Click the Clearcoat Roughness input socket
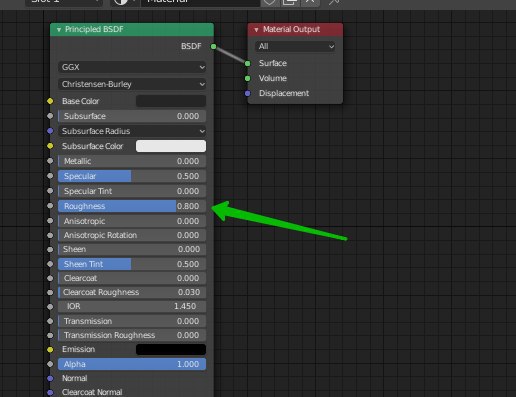This screenshot has height=397, width=516. coord(50,292)
